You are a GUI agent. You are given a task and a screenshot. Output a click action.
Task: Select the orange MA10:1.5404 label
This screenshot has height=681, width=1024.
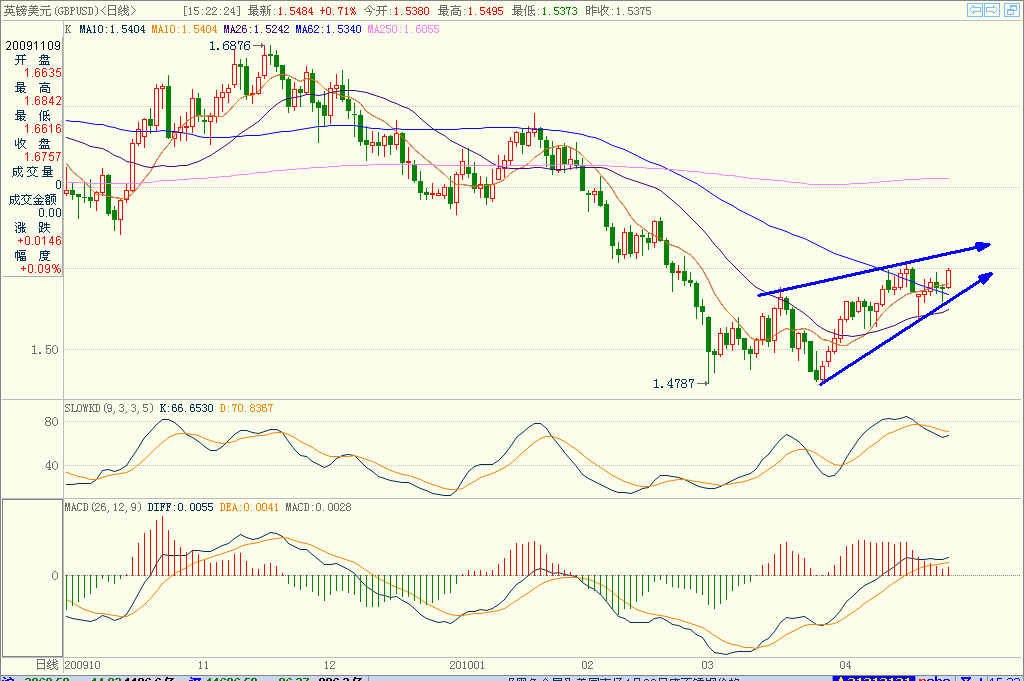(x=184, y=29)
